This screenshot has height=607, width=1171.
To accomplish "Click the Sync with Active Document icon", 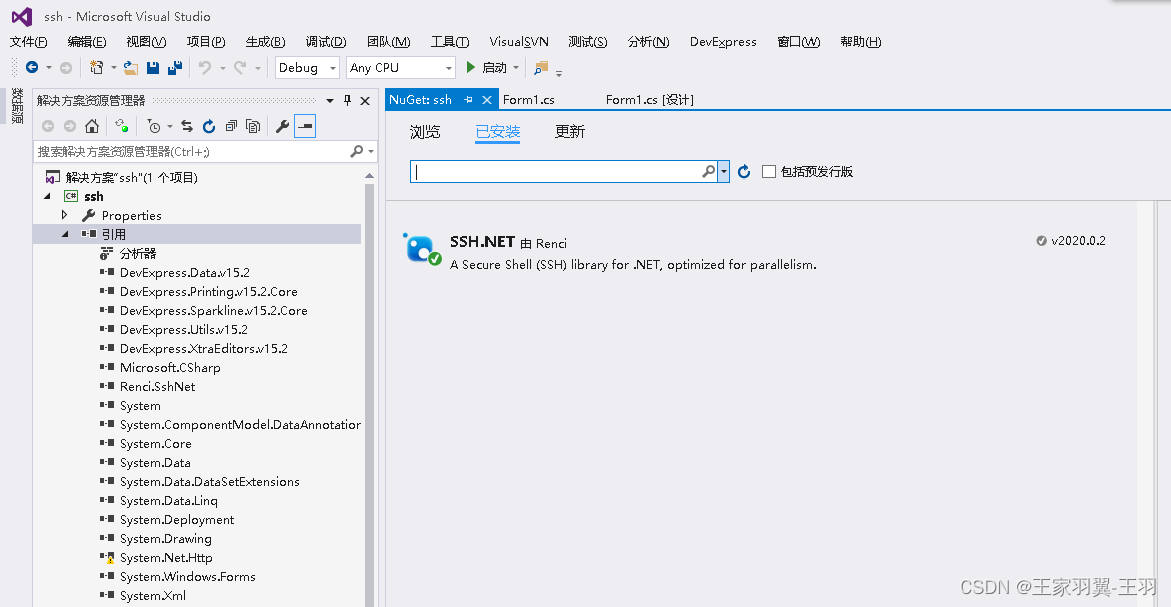I will click(x=187, y=126).
